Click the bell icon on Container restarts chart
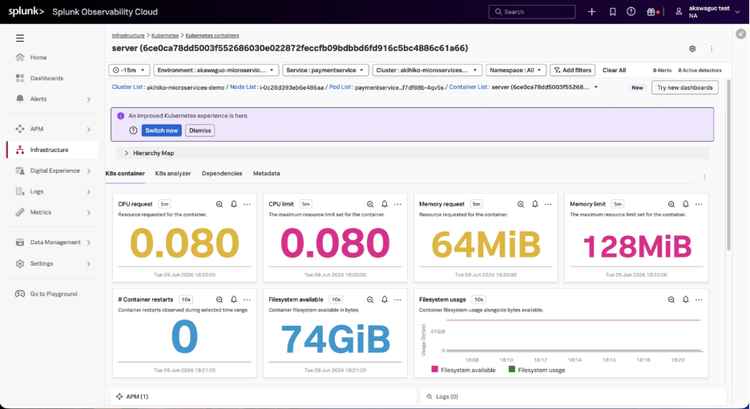The width and height of the screenshot is (750, 409). (x=234, y=299)
